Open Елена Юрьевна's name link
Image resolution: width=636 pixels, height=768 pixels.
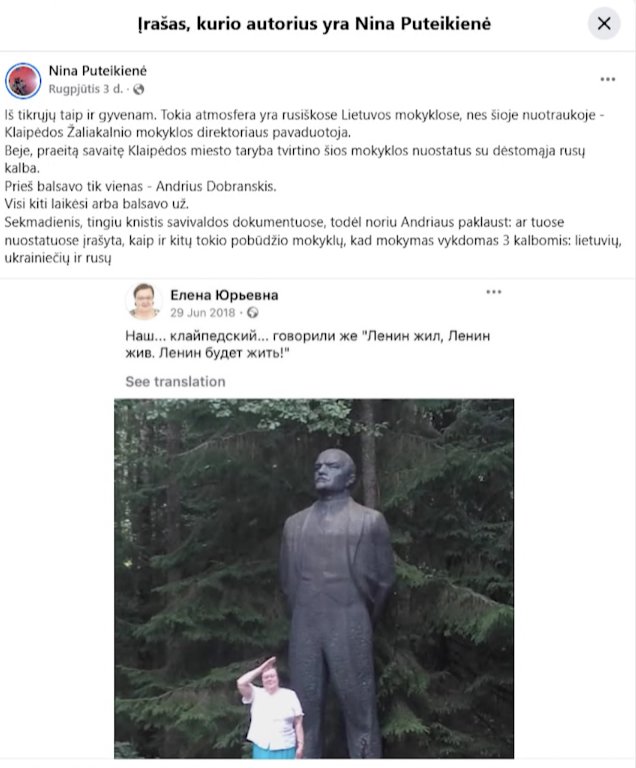coord(224,295)
